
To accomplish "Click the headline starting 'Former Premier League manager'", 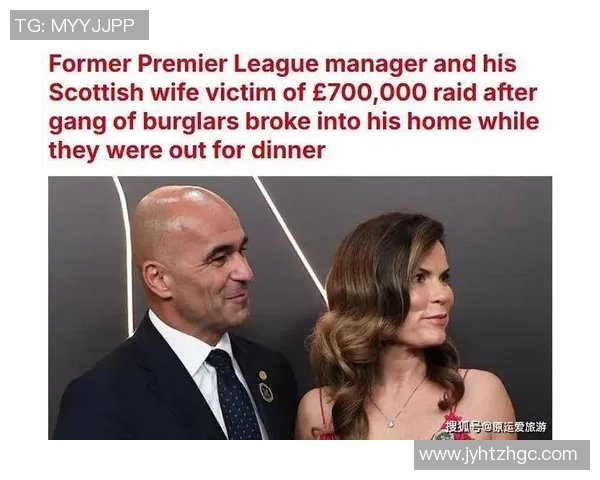I will (294, 107).
